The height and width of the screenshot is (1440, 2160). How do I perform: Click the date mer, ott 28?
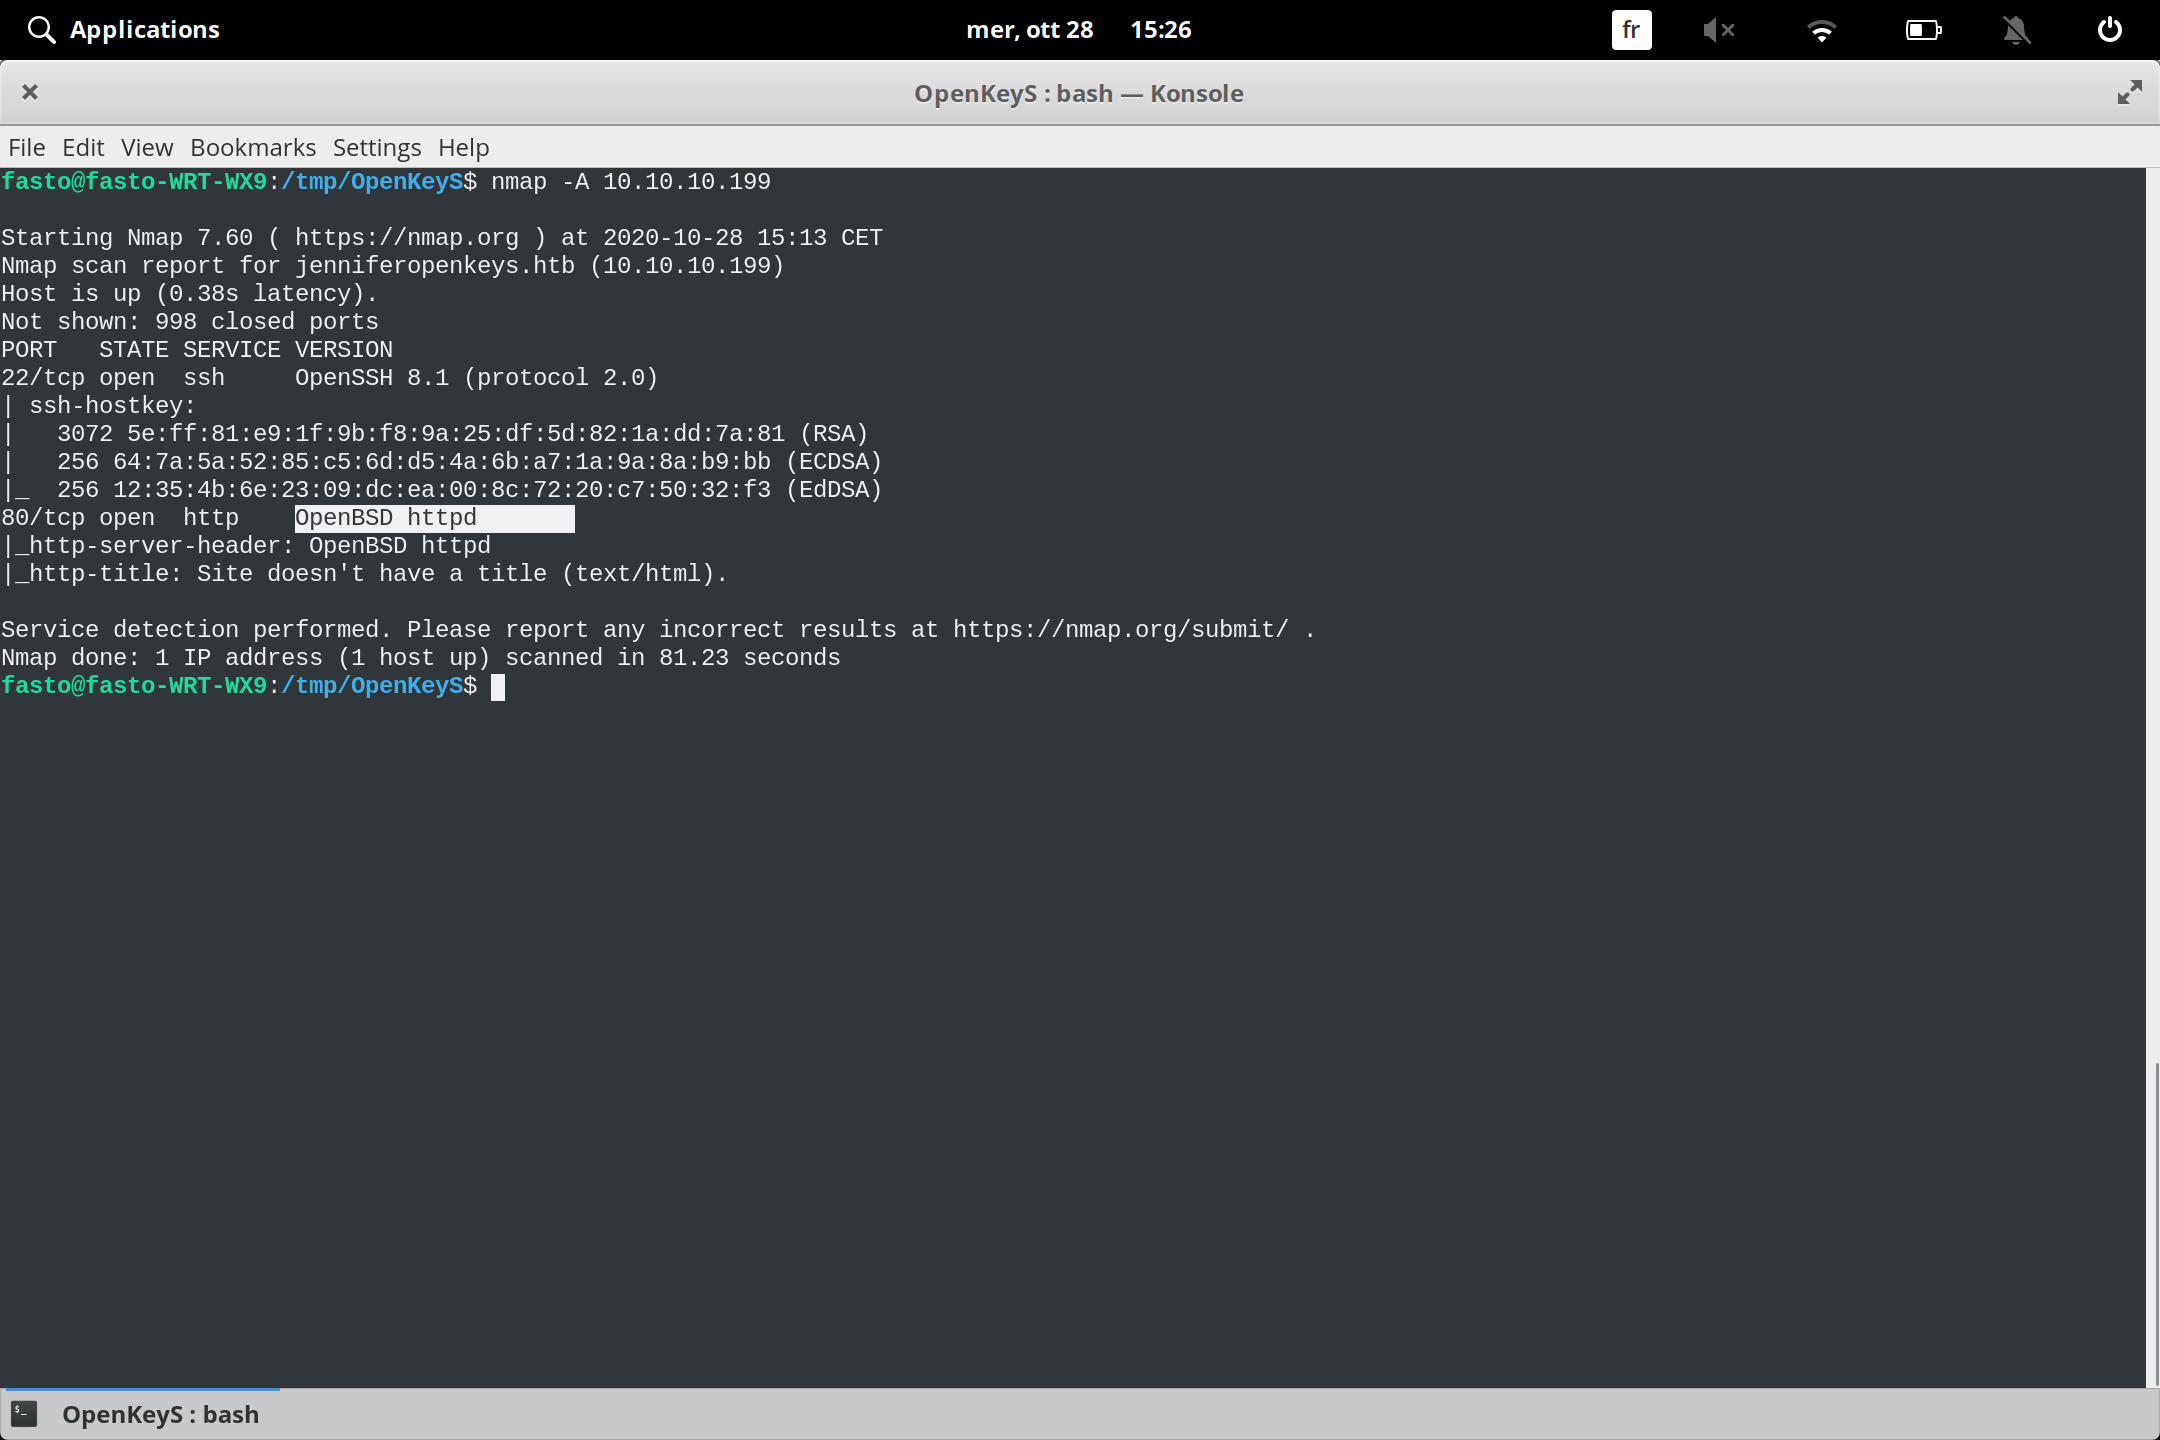coord(1031,30)
